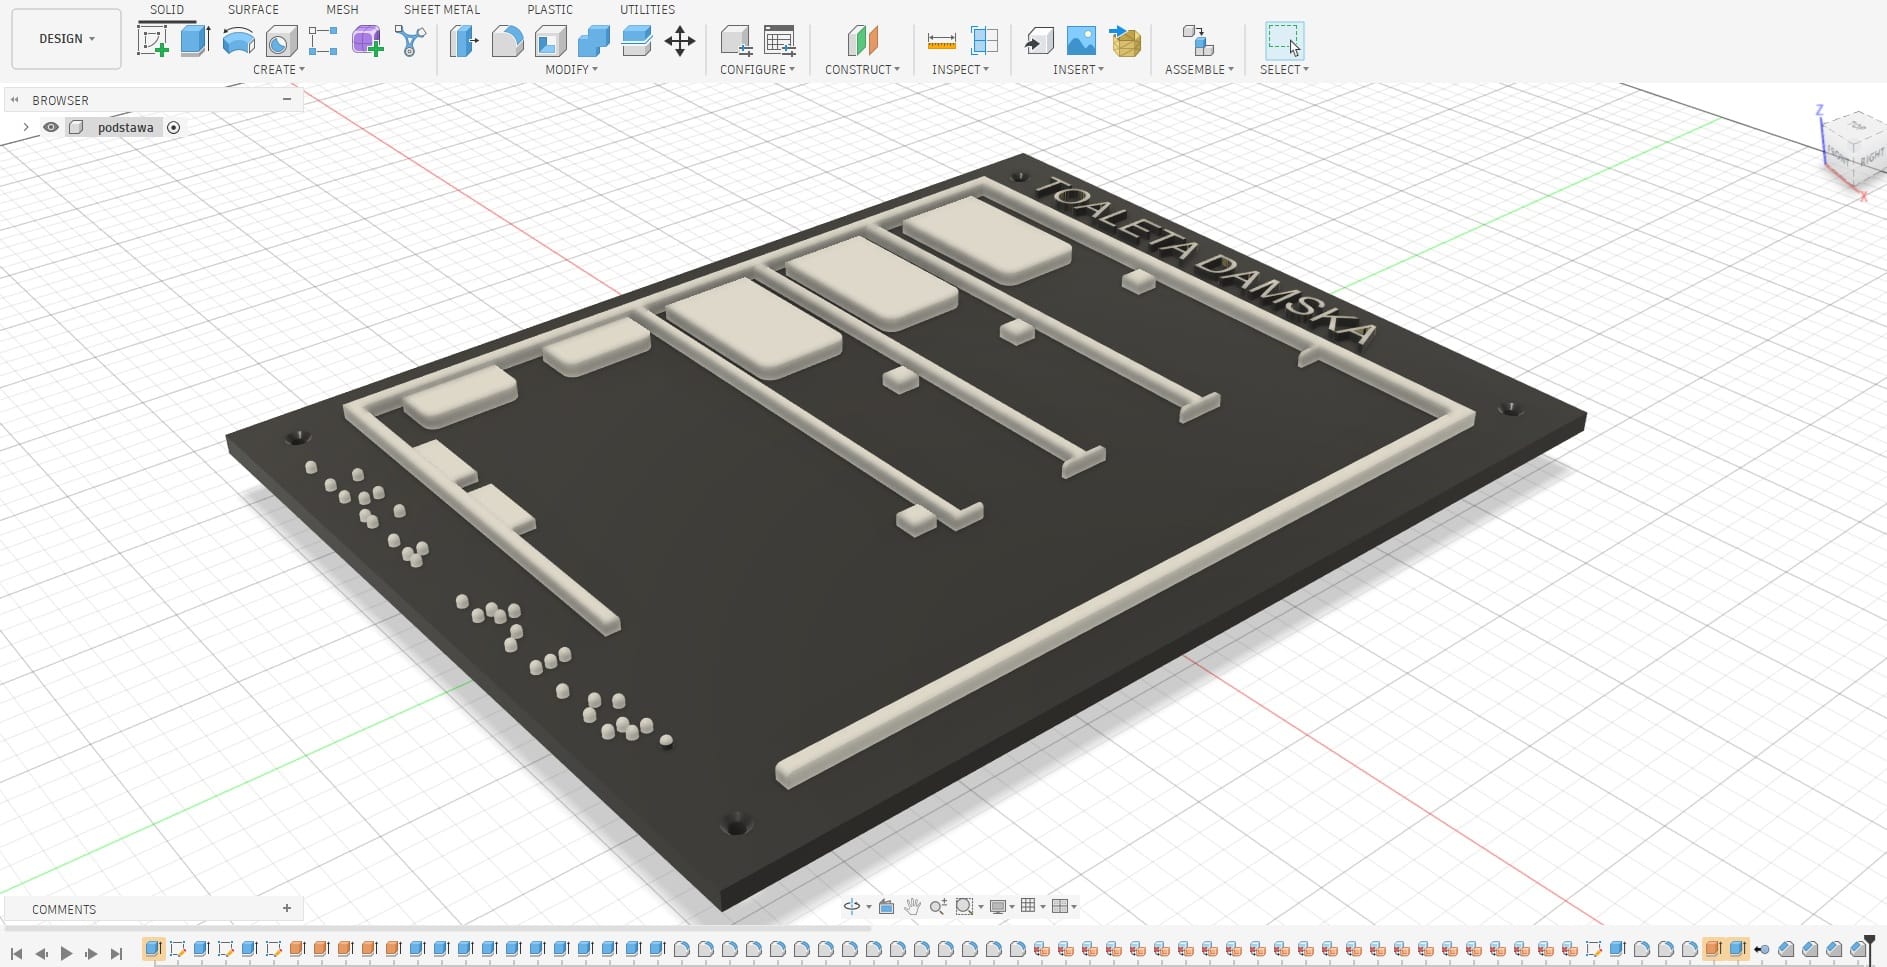
Task: Select the Move/Copy arrows tool
Action: [x=680, y=41]
